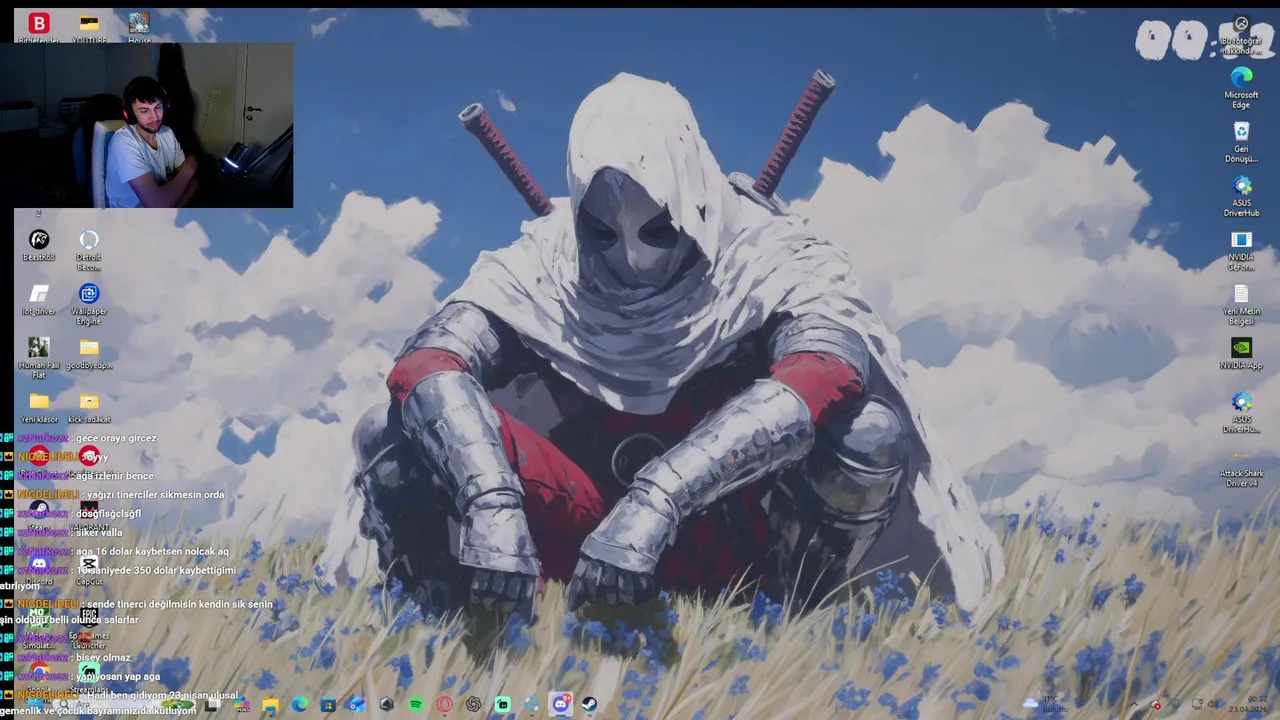Open the lot driver desktop icon
This screenshot has width=1280, height=720.
click(x=39, y=299)
